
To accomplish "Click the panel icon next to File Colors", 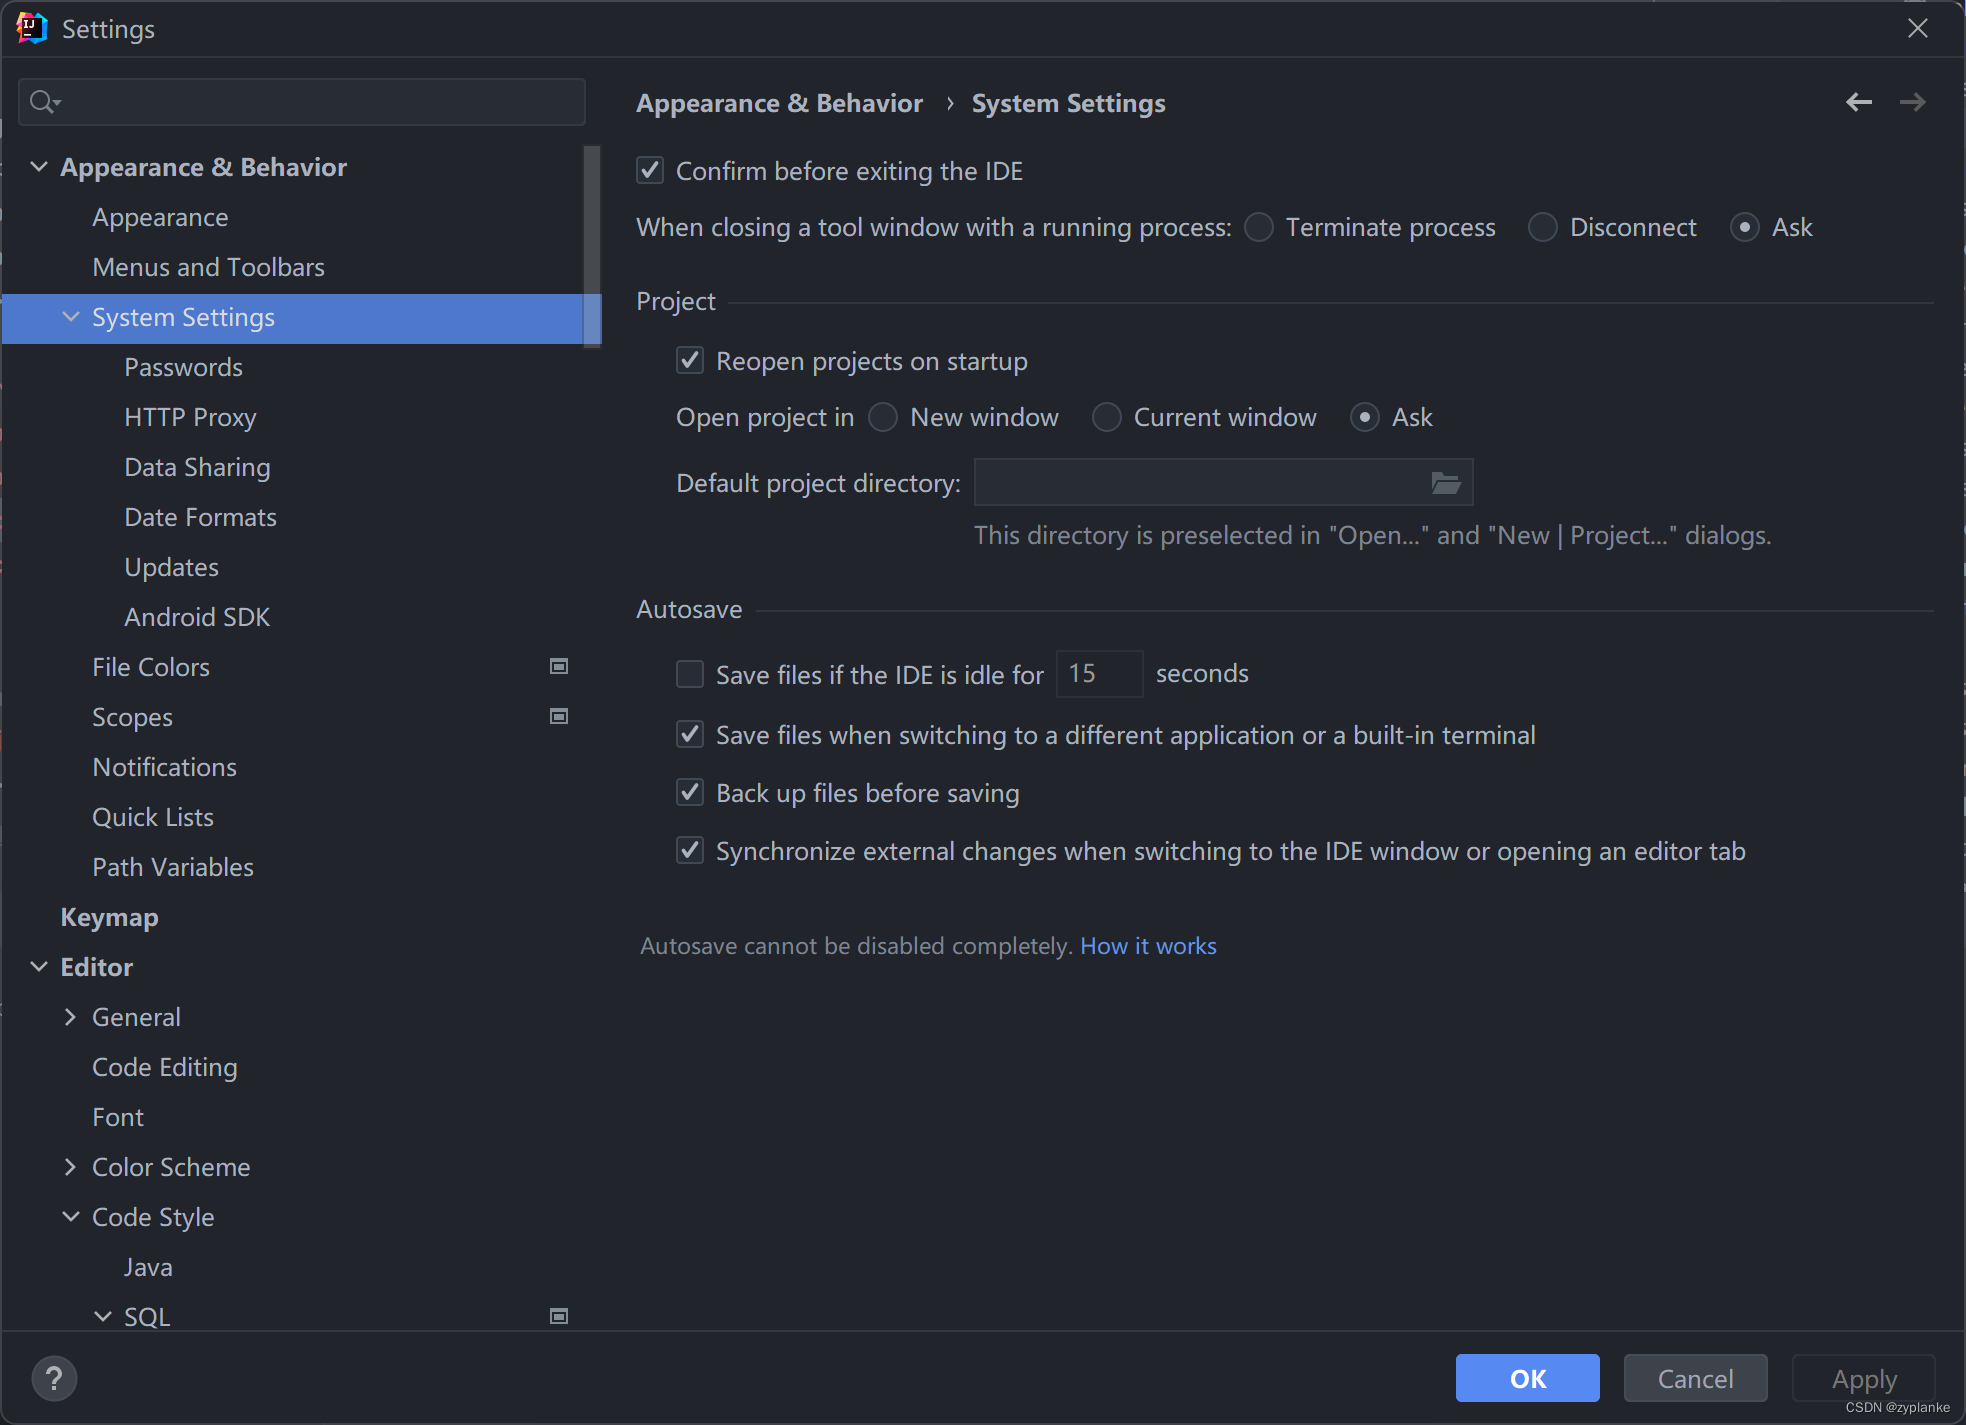I will (x=559, y=666).
